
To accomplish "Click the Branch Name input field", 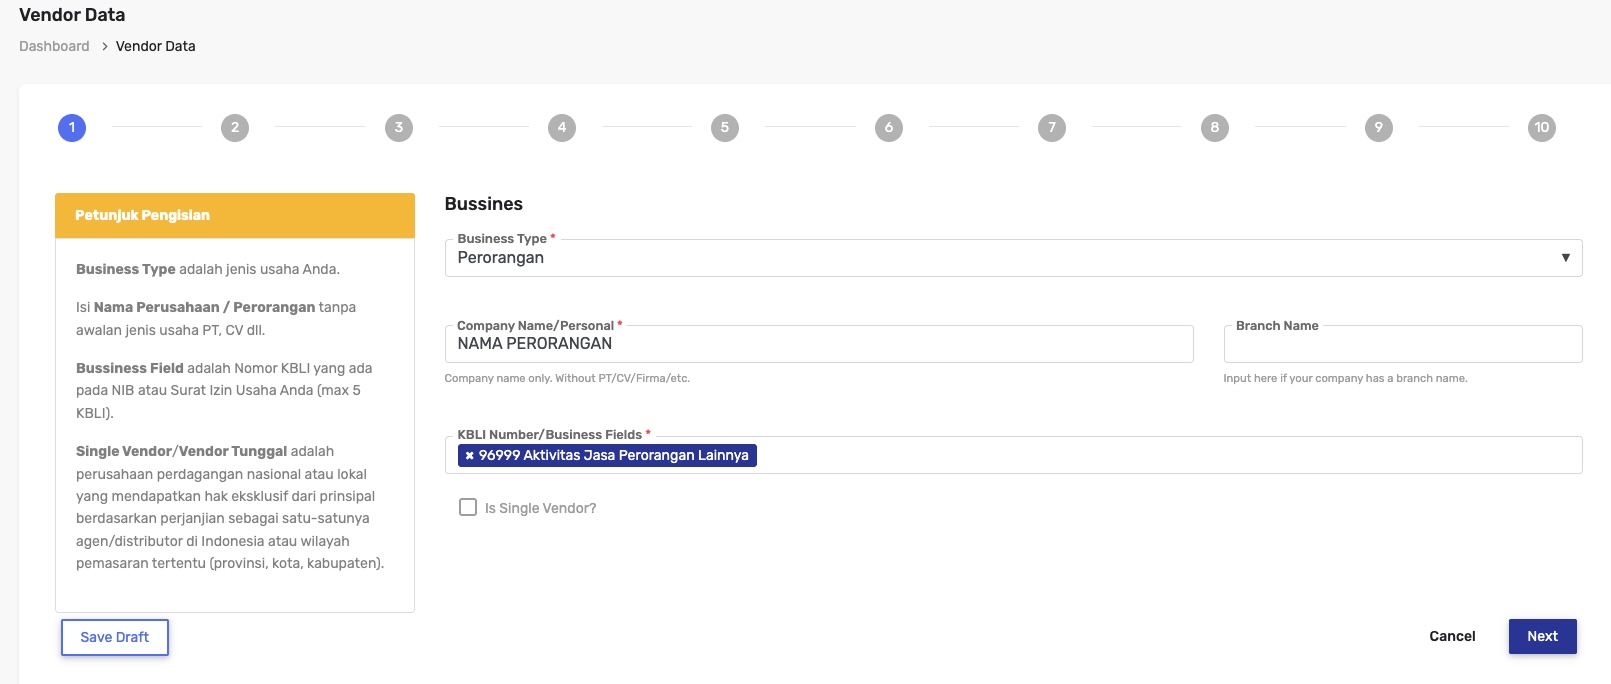I will 1402,344.
